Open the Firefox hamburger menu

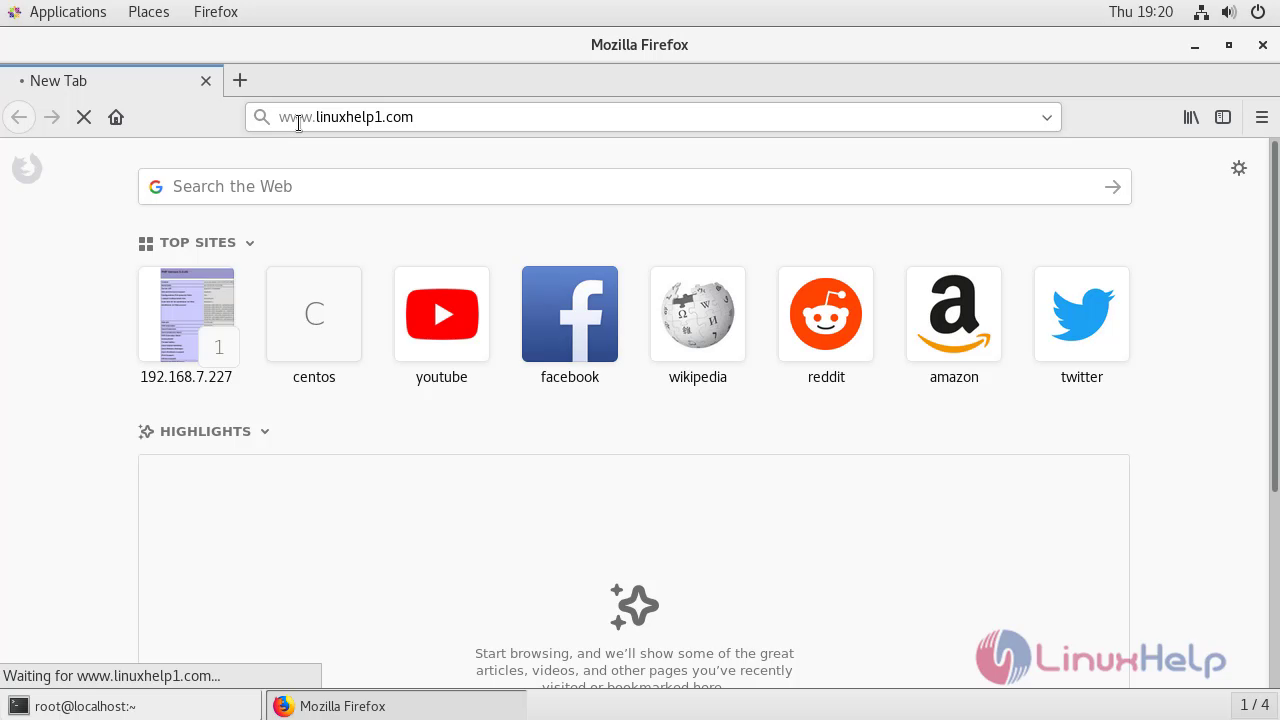[1261, 117]
